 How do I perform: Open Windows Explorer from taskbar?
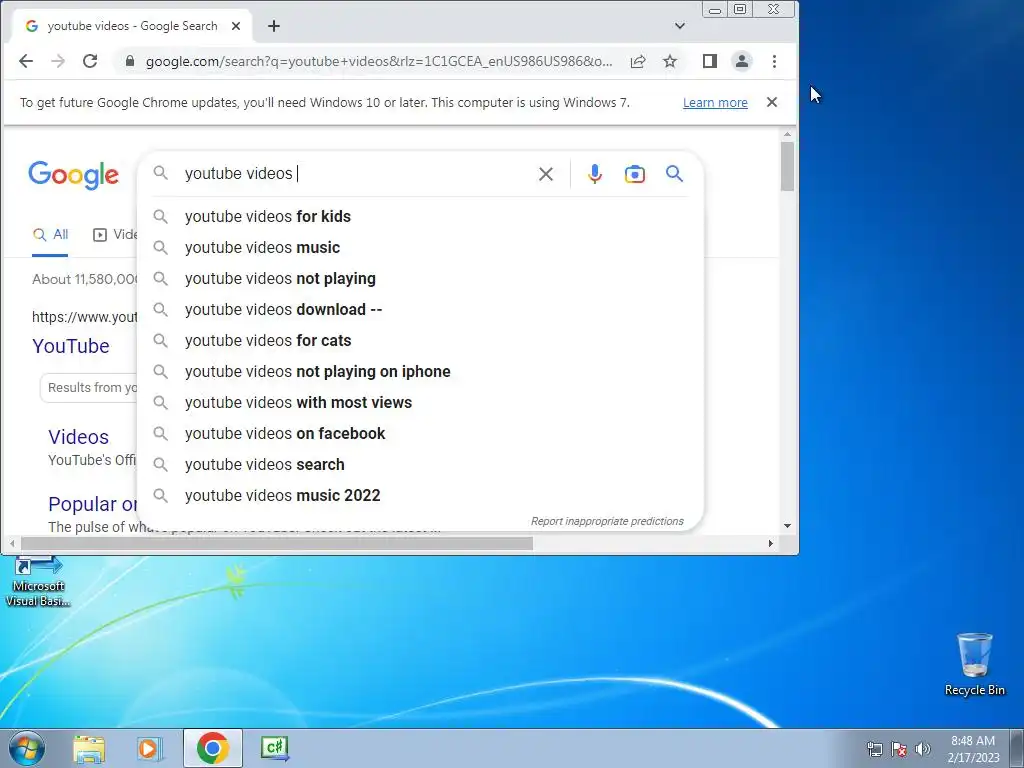coord(89,749)
